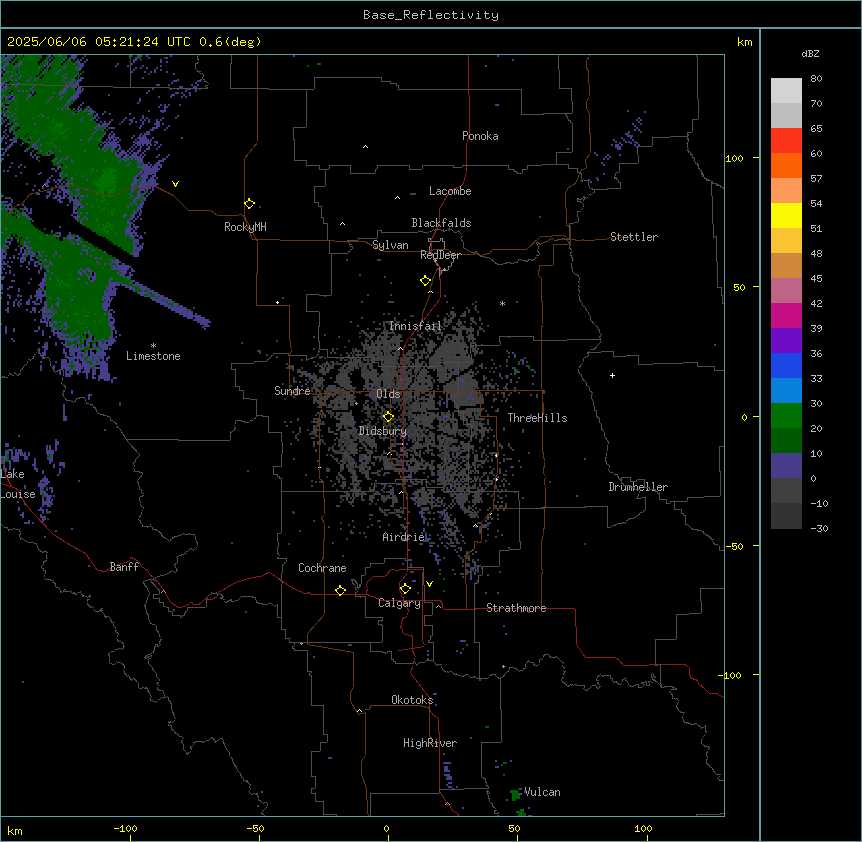Image resolution: width=862 pixels, height=842 pixels.
Task: Click the Cochrane town label
Action: click(x=322, y=568)
